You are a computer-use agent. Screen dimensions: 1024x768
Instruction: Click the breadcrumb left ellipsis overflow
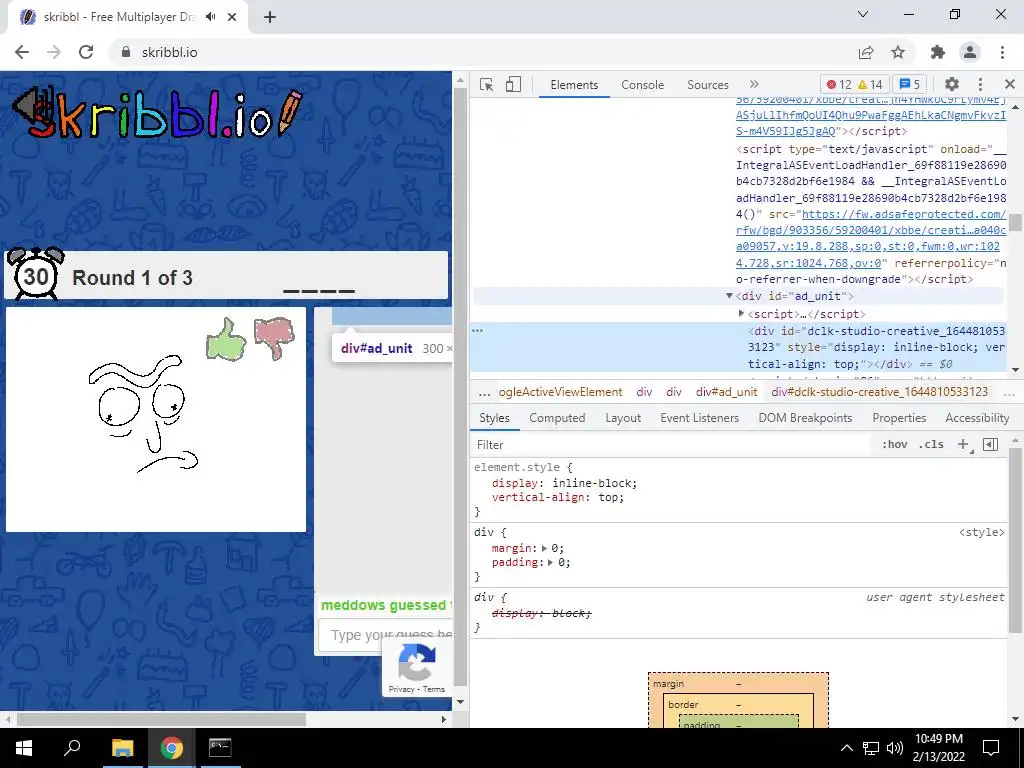pyautogui.click(x=484, y=392)
